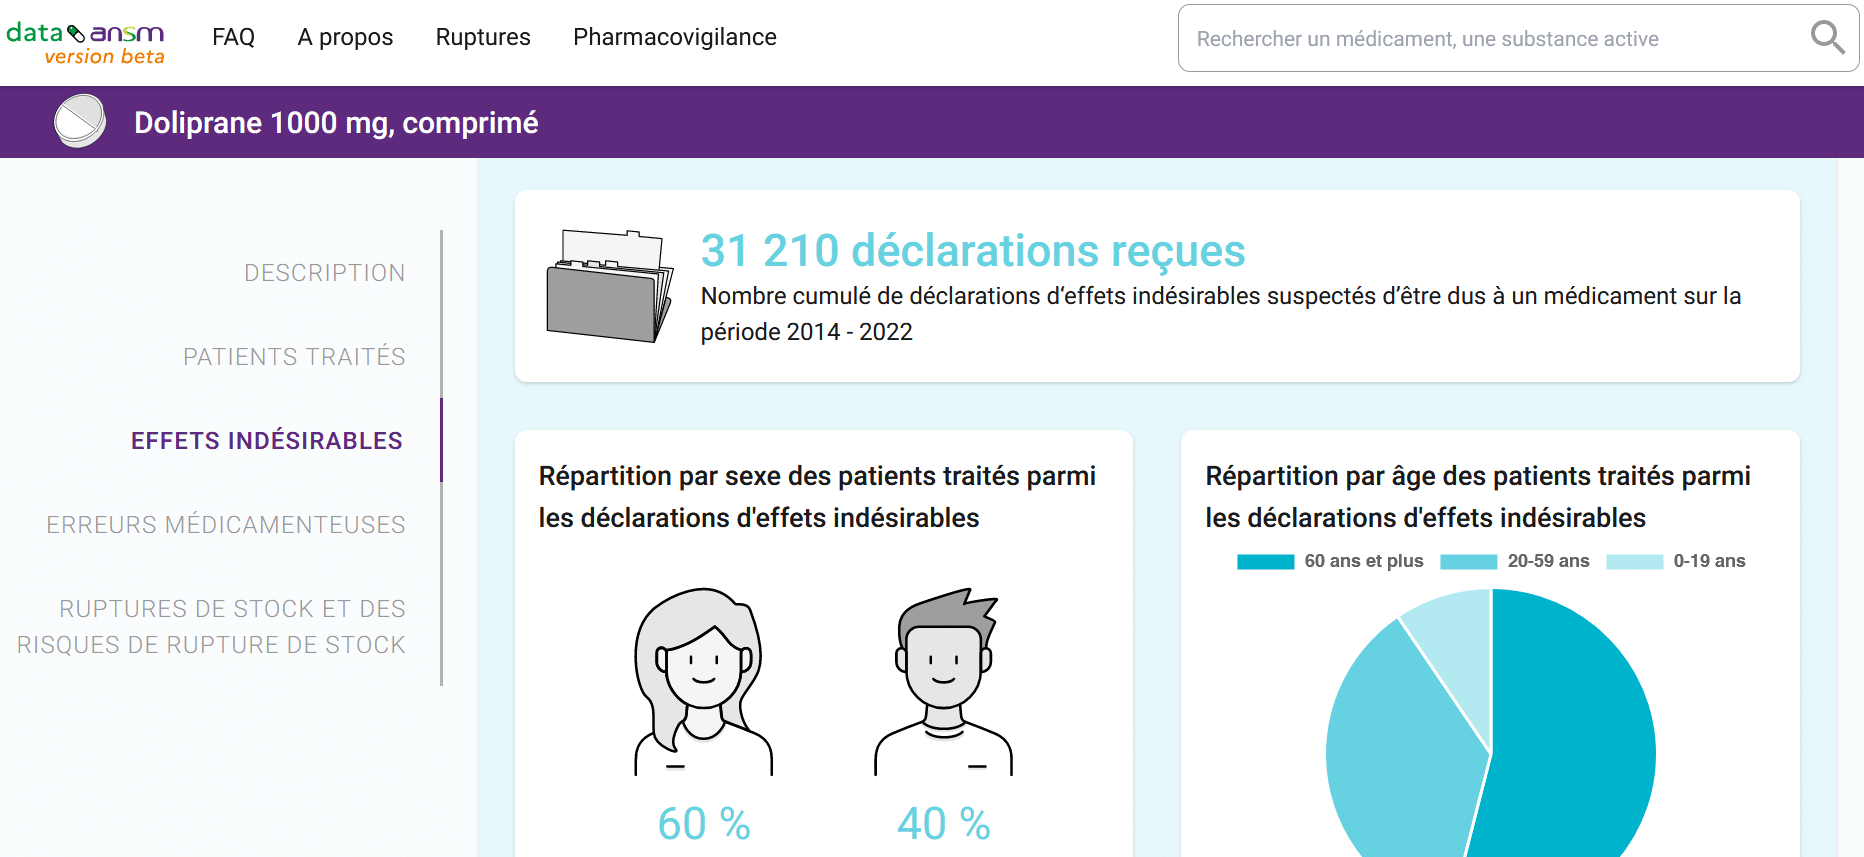
Task: Toggle the 0-19 ans legend
Action: click(1676, 561)
